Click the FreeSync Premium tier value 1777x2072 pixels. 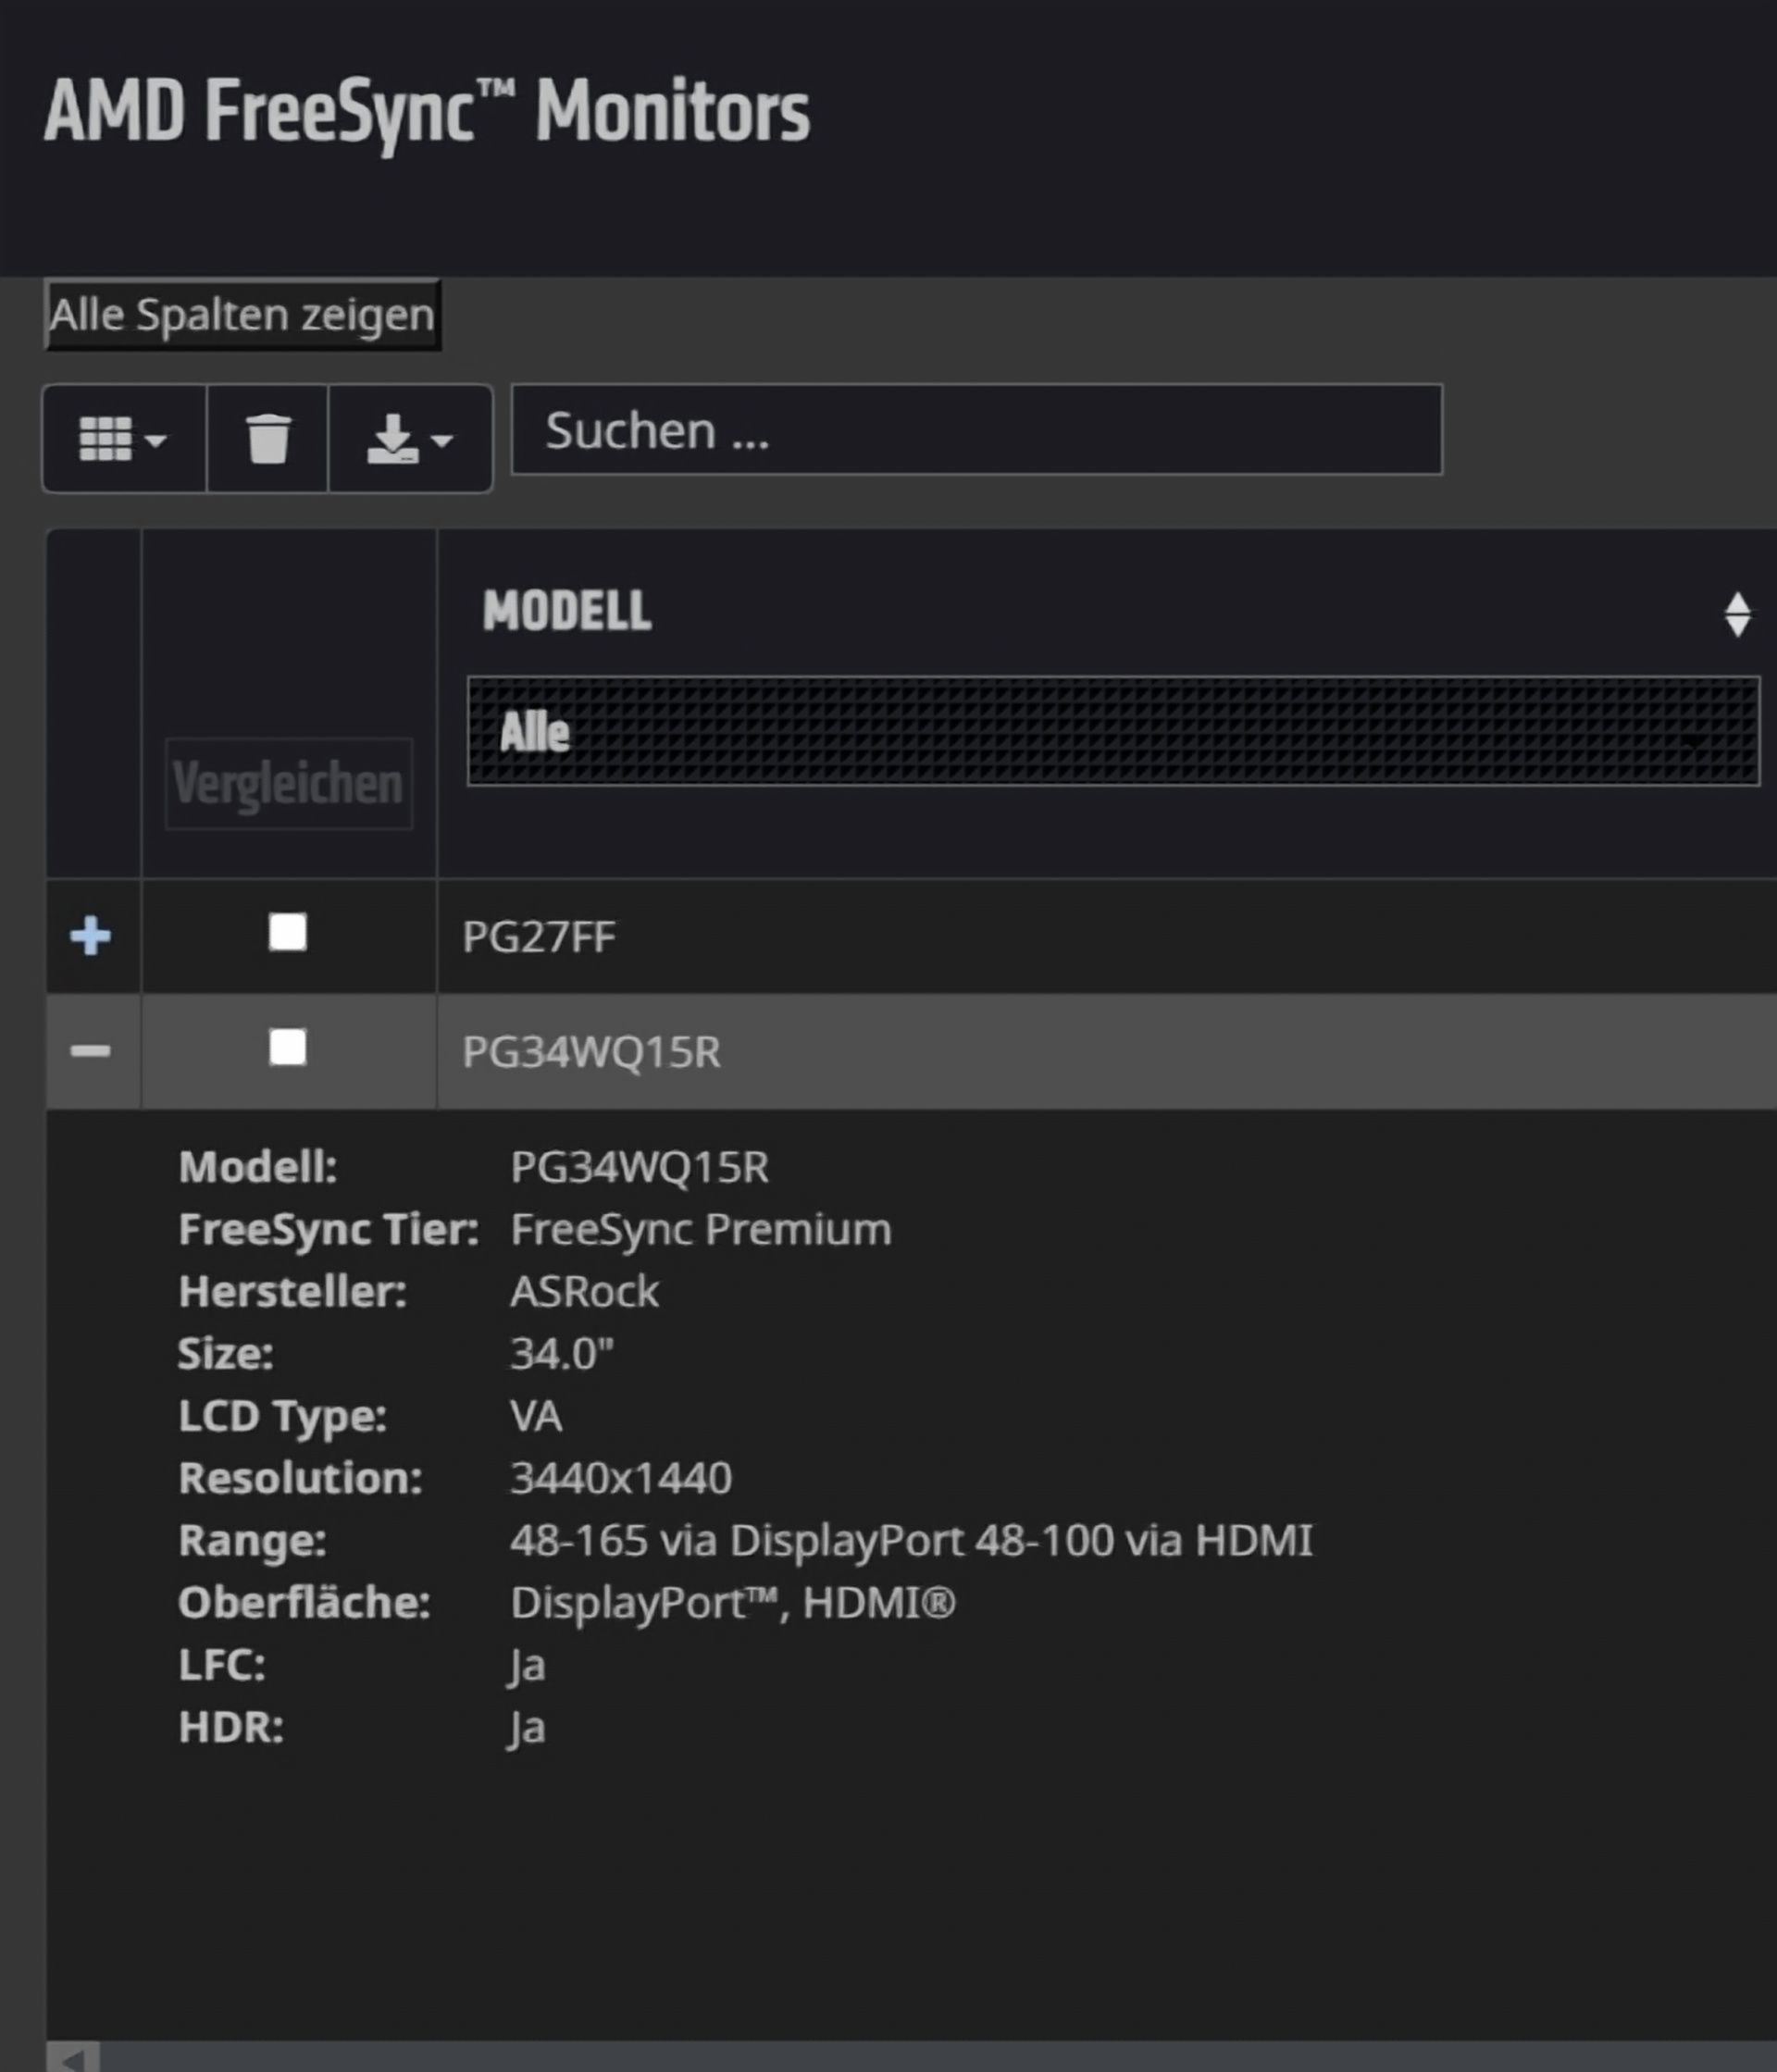(x=701, y=1229)
